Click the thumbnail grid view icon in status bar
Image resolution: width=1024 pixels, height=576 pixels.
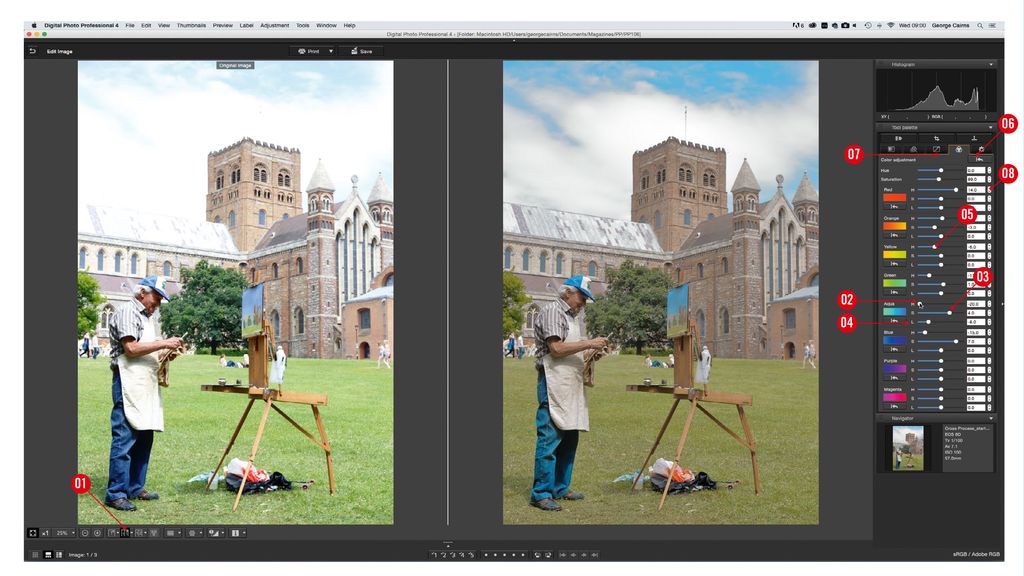pos(35,553)
